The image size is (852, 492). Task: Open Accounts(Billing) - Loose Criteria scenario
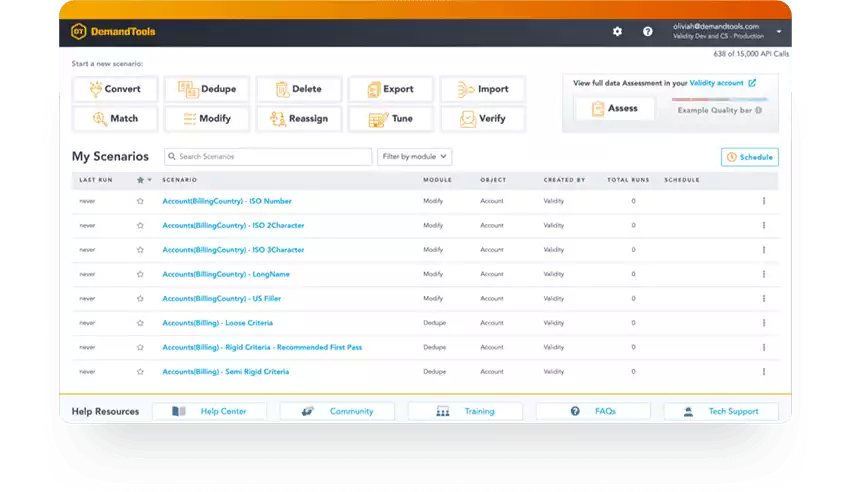(217, 323)
